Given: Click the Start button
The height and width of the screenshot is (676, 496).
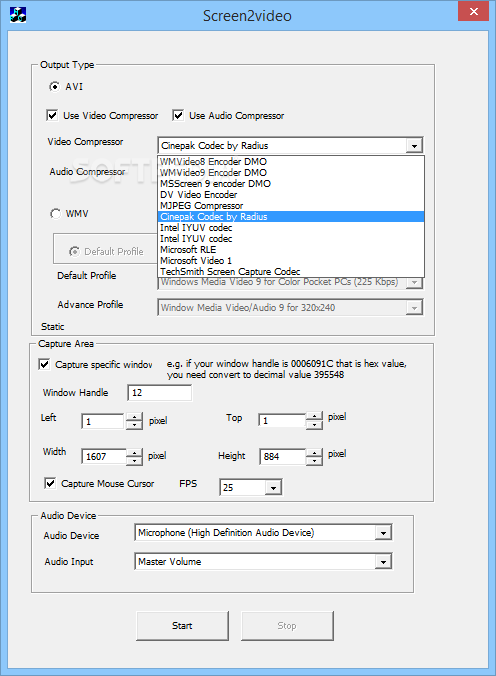Looking at the screenshot, I should click(x=182, y=626).
